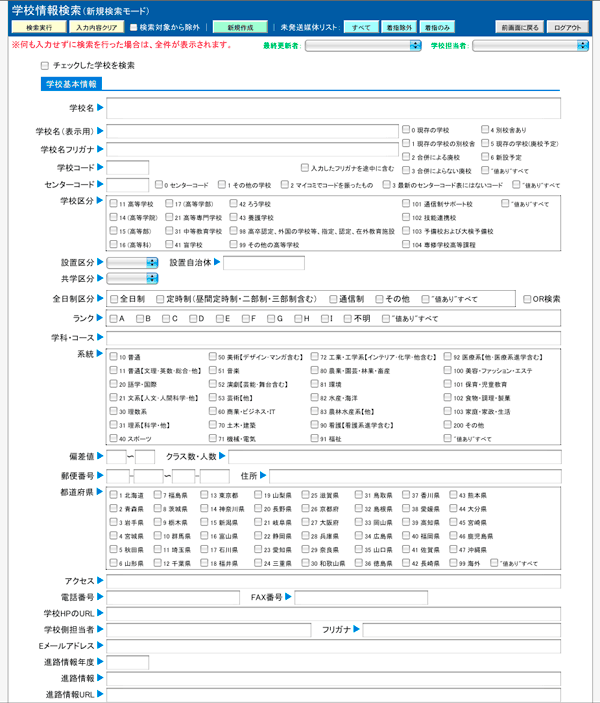The image size is (600, 703).
Task: Click the 住所 input field
Action: point(415,476)
